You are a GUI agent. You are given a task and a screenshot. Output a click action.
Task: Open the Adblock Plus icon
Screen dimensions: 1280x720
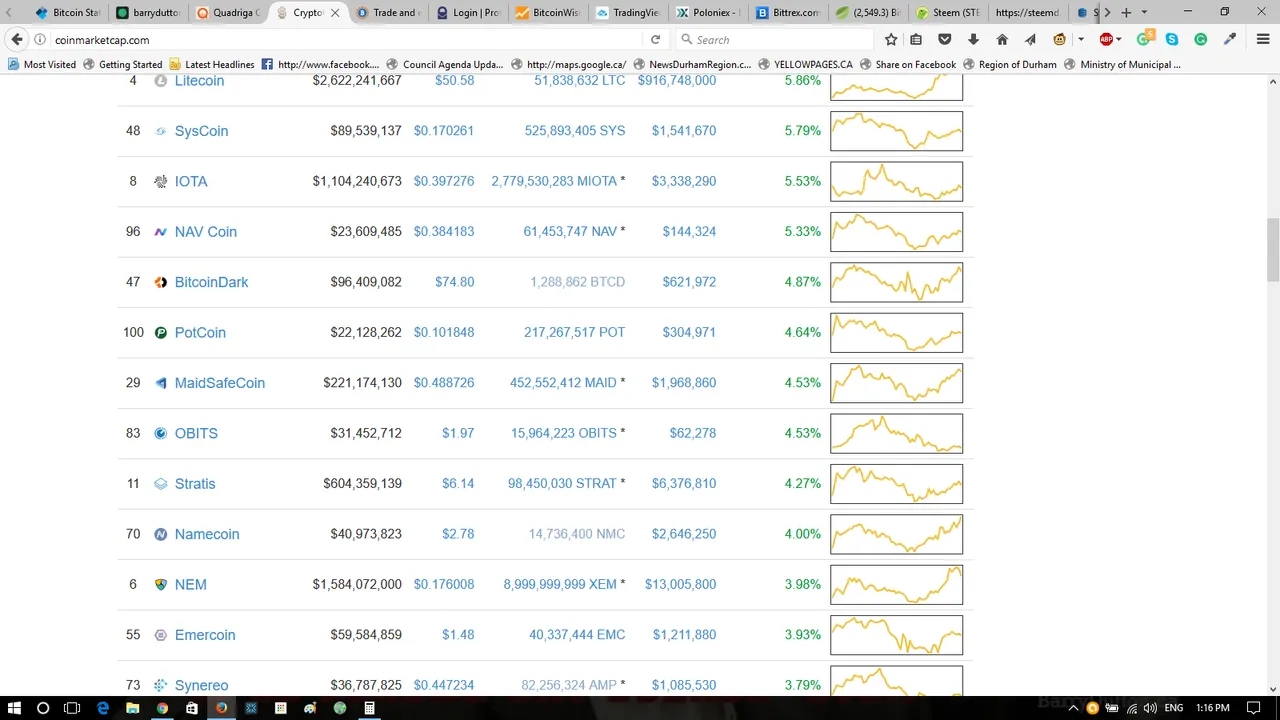click(1106, 40)
